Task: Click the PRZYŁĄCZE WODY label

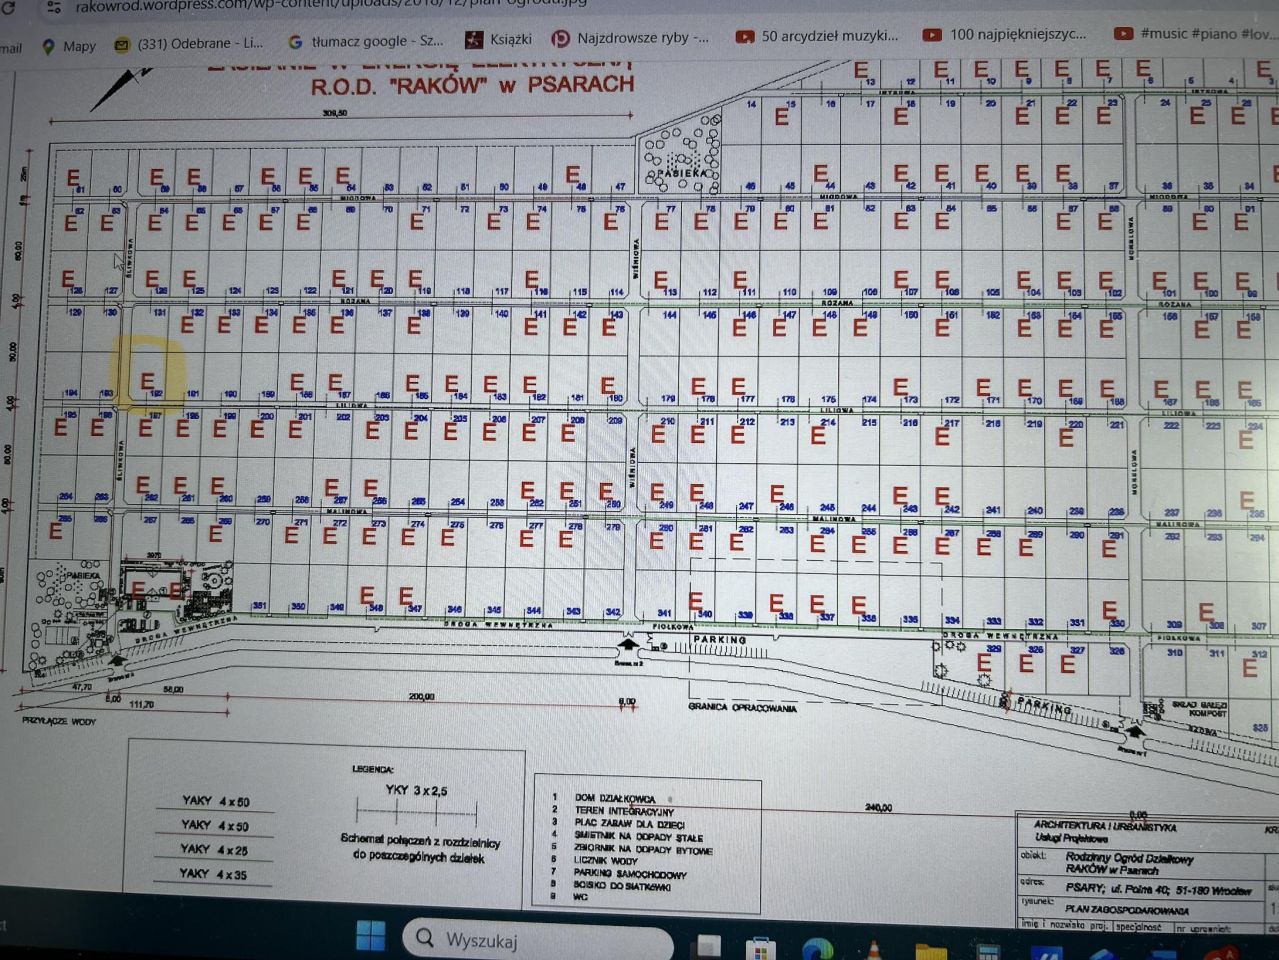Action: (59, 720)
